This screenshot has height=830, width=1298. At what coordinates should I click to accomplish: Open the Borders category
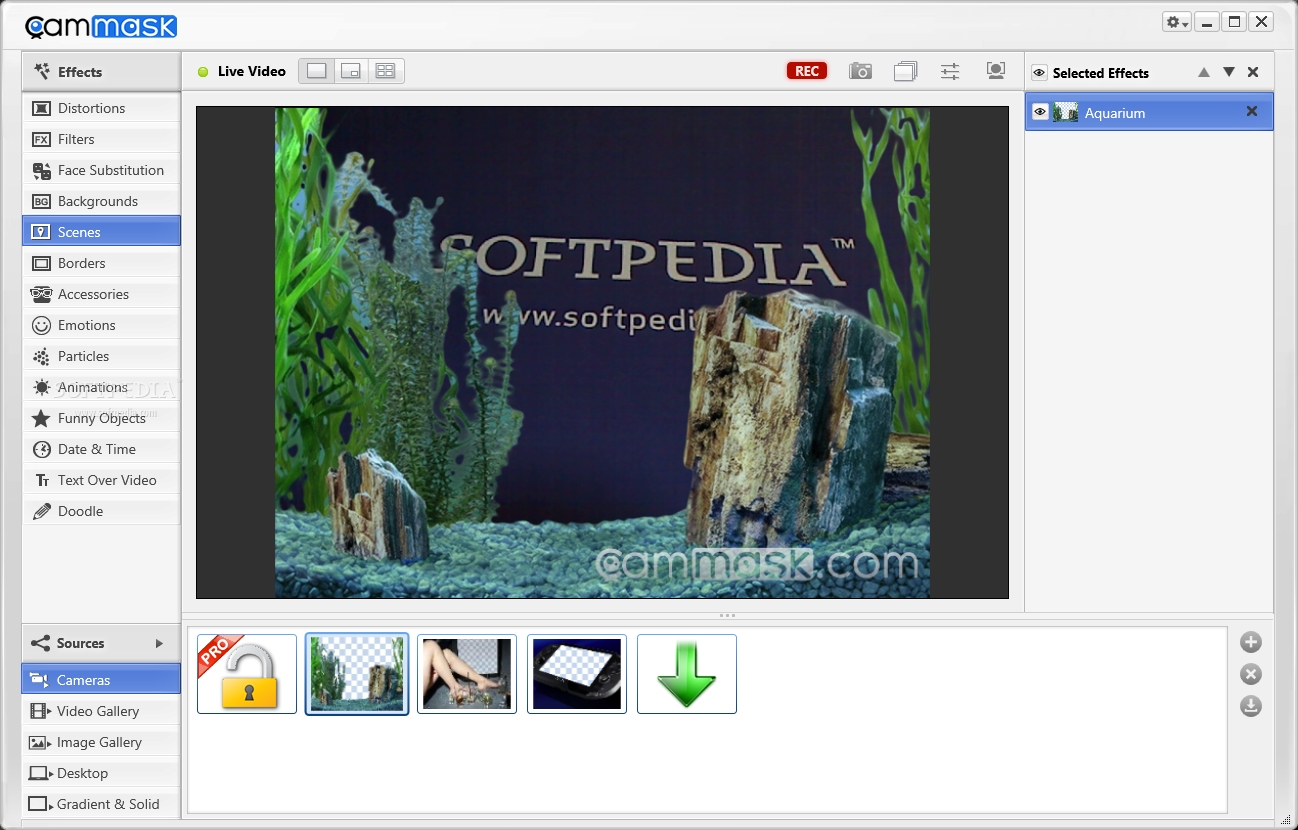click(101, 263)
